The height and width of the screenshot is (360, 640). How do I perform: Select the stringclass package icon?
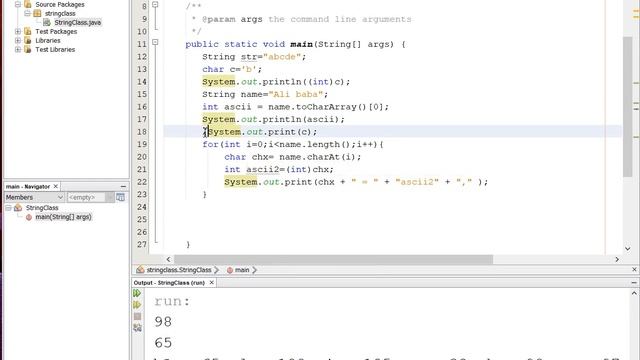point(37,13)
